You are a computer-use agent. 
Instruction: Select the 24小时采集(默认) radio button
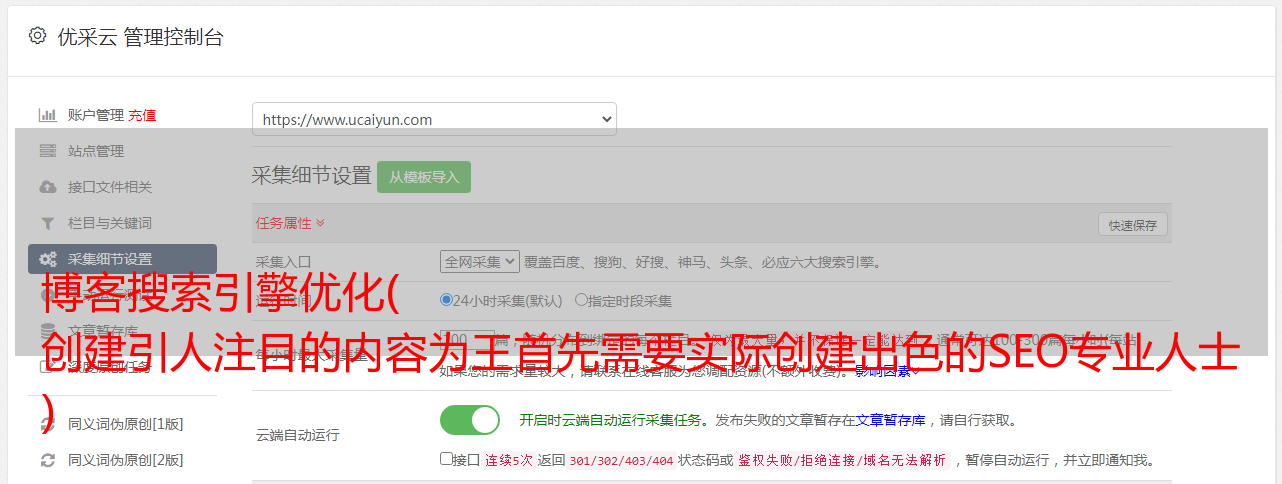tap(447, 300)
